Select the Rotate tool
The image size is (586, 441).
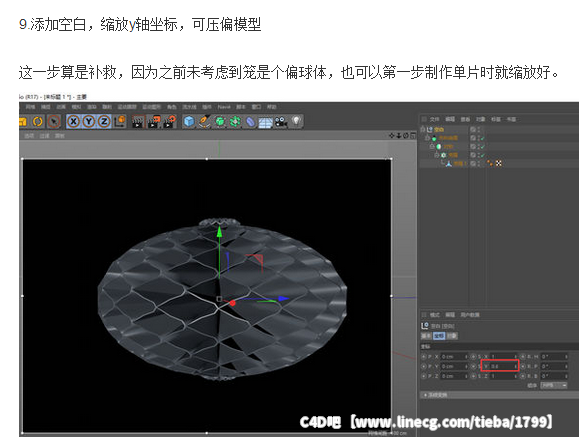click(x=38, y=121)
